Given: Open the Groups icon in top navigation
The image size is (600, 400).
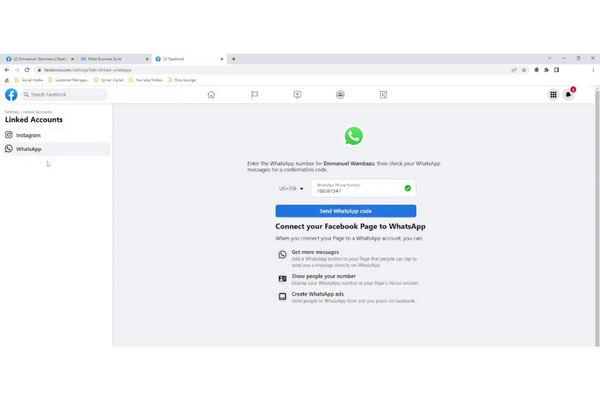Looking at the screenshot, I should 340,95.
